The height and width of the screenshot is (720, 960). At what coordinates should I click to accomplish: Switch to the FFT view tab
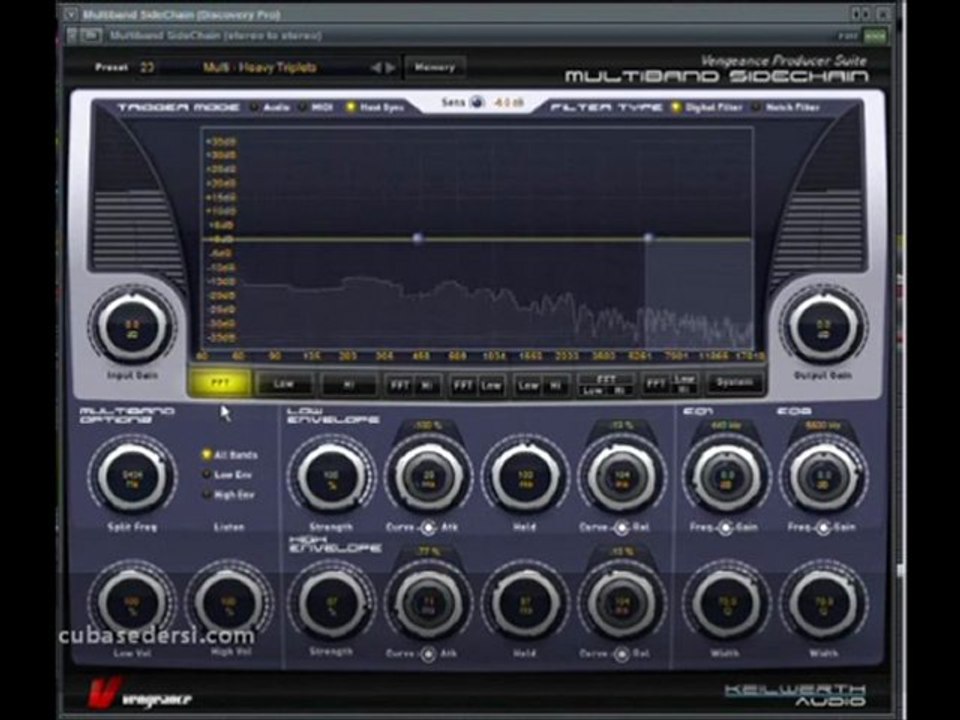click(x=220, y=383)
